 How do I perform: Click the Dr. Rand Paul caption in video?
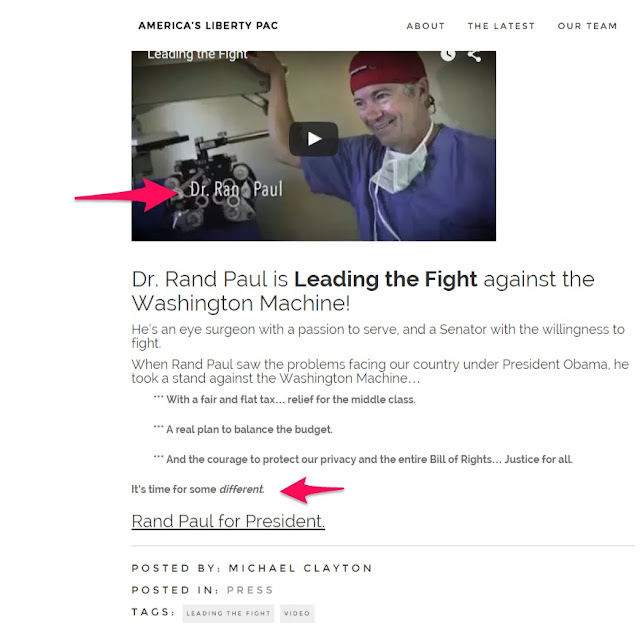(x=236, y=189)
